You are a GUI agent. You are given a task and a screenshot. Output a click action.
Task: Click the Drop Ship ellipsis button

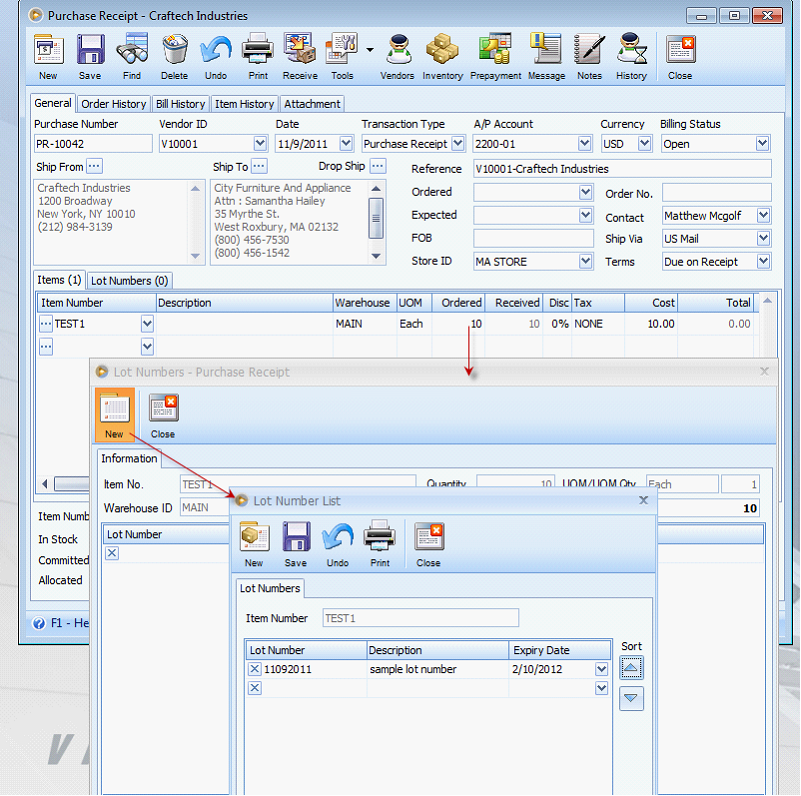[x=378, y=166]
